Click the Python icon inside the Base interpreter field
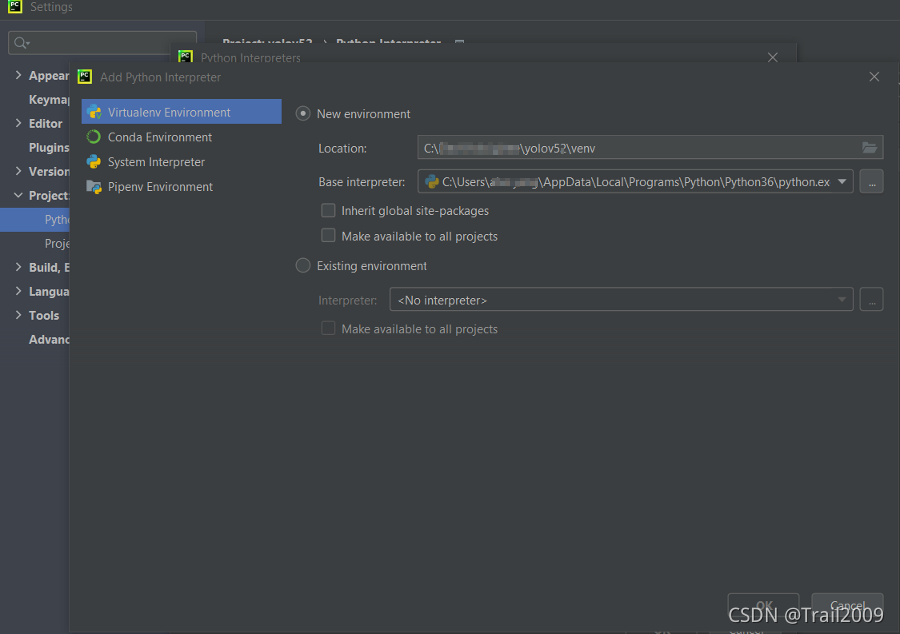 click(432, 182)
